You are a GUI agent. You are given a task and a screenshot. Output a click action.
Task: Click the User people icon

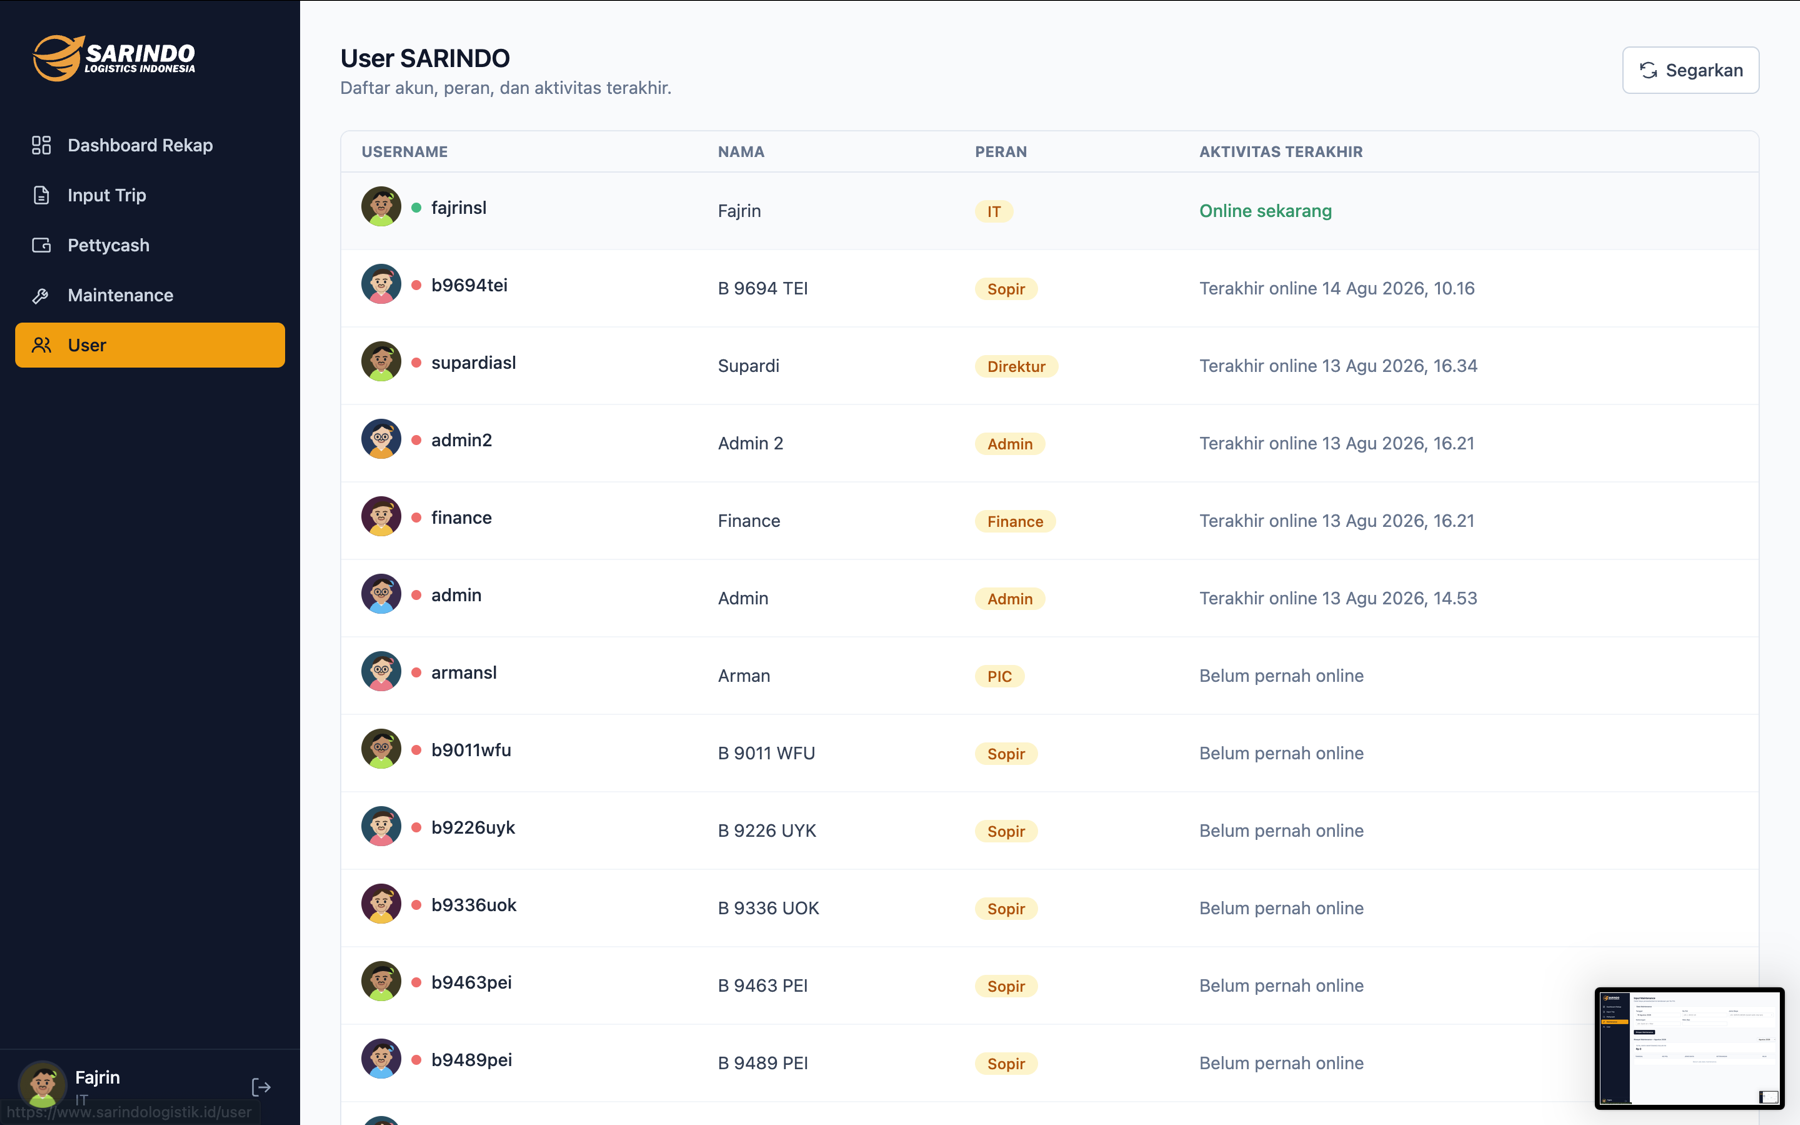(x=41, y=345)
